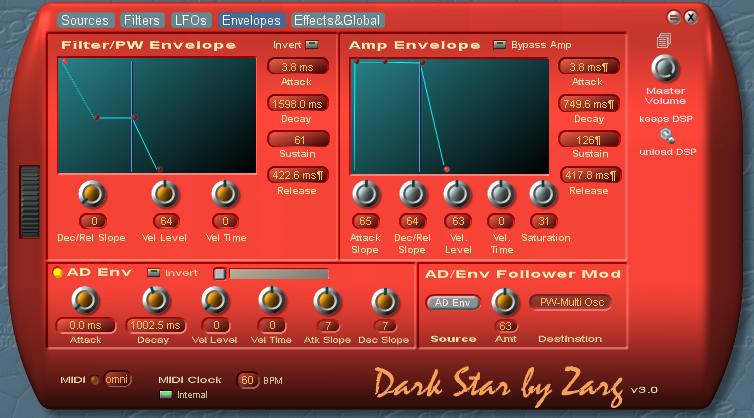Viewport: 754px width, 418px height.
Task: Click the Amp envelope Vel. Level knob
Action: click(457, 194)
